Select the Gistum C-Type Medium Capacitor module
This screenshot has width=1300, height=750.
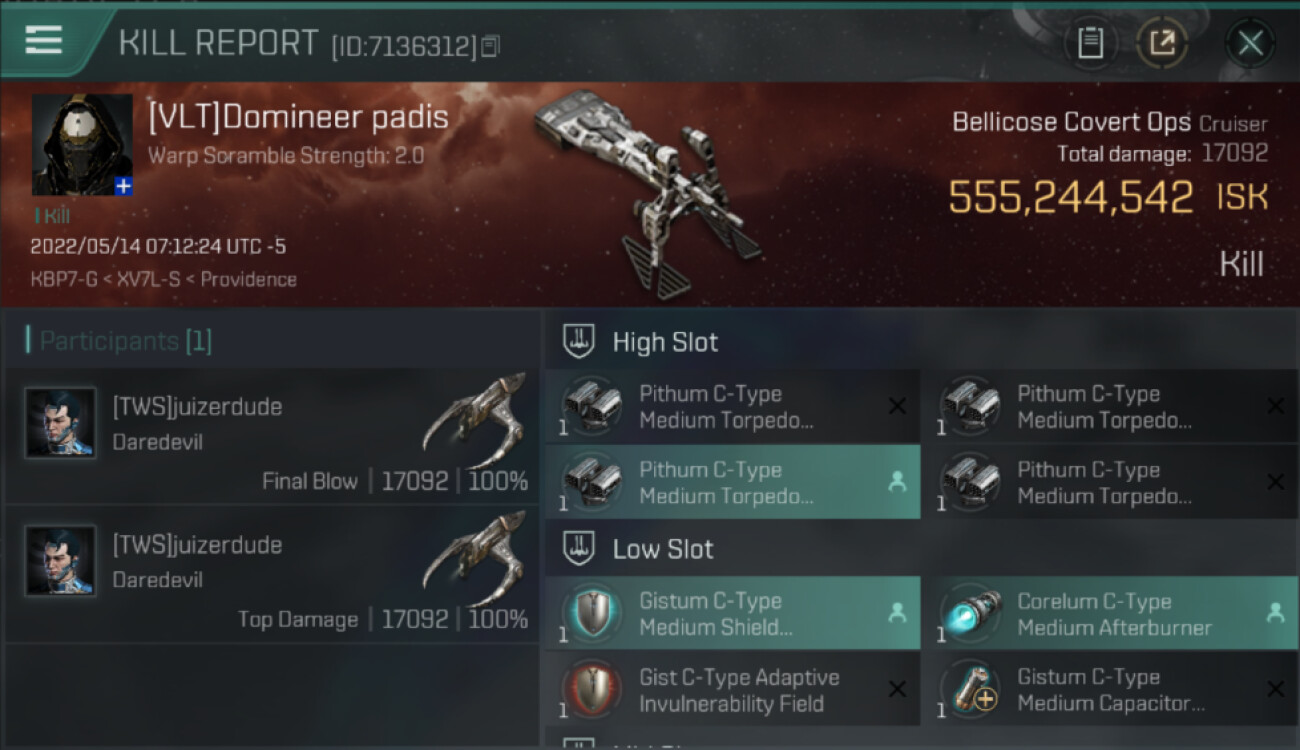point(1110,689)
